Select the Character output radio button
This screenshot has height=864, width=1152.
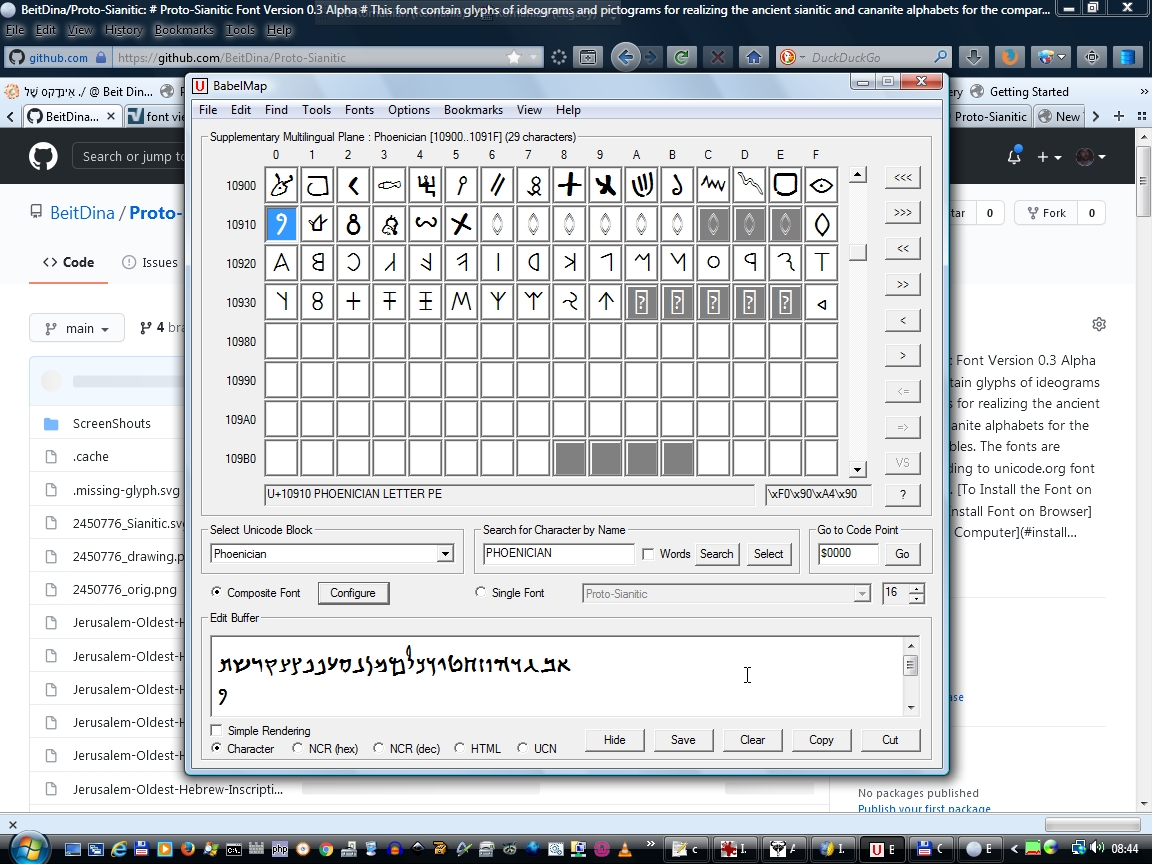pos(216,748)
